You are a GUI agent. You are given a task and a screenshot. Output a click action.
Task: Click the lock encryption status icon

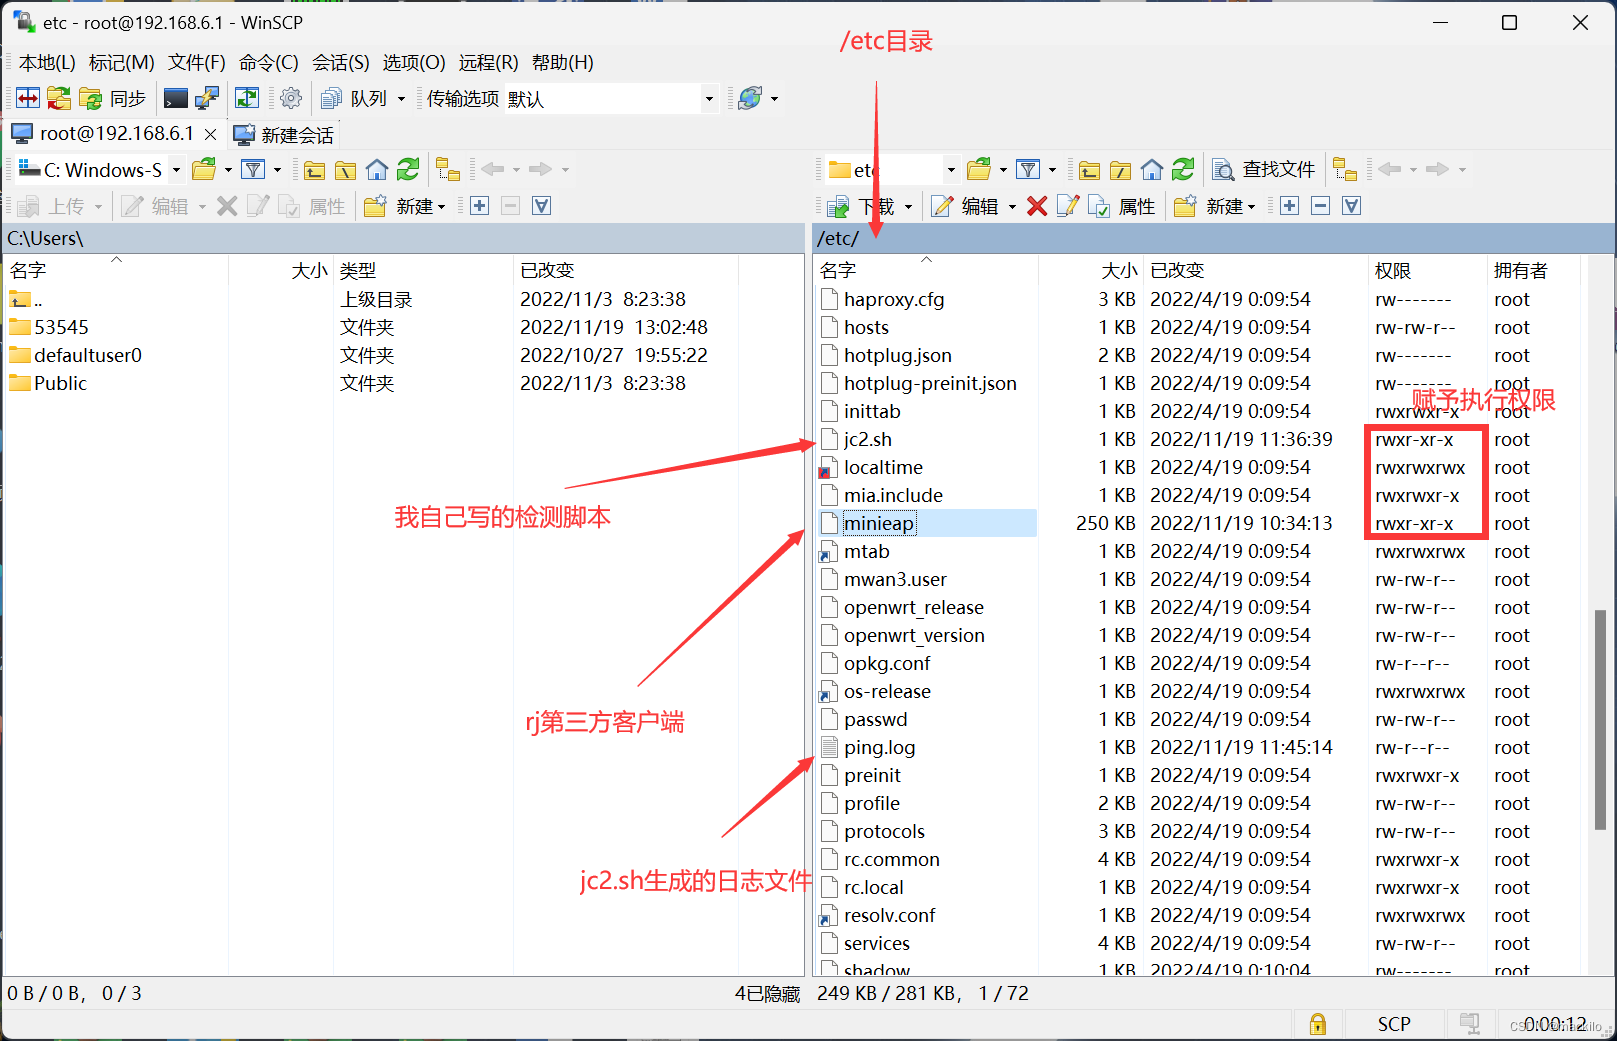[1318, 1024]
